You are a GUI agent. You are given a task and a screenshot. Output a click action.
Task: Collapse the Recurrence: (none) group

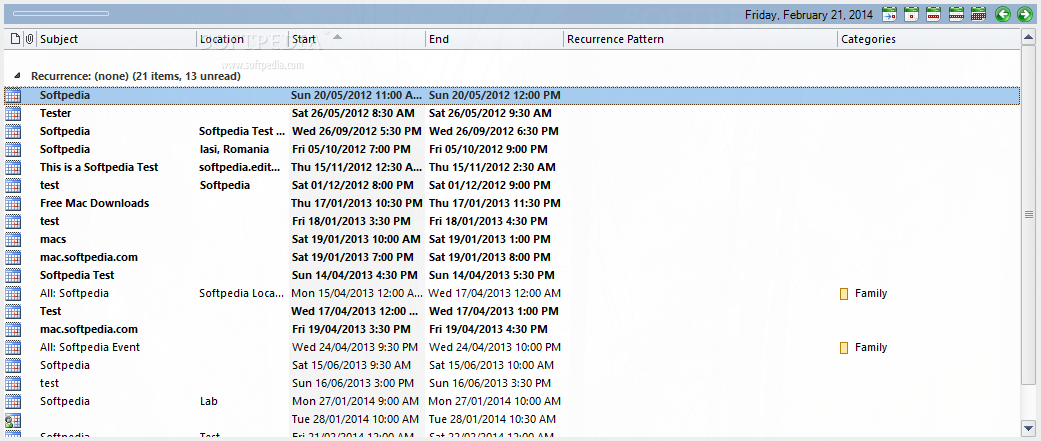17,76
